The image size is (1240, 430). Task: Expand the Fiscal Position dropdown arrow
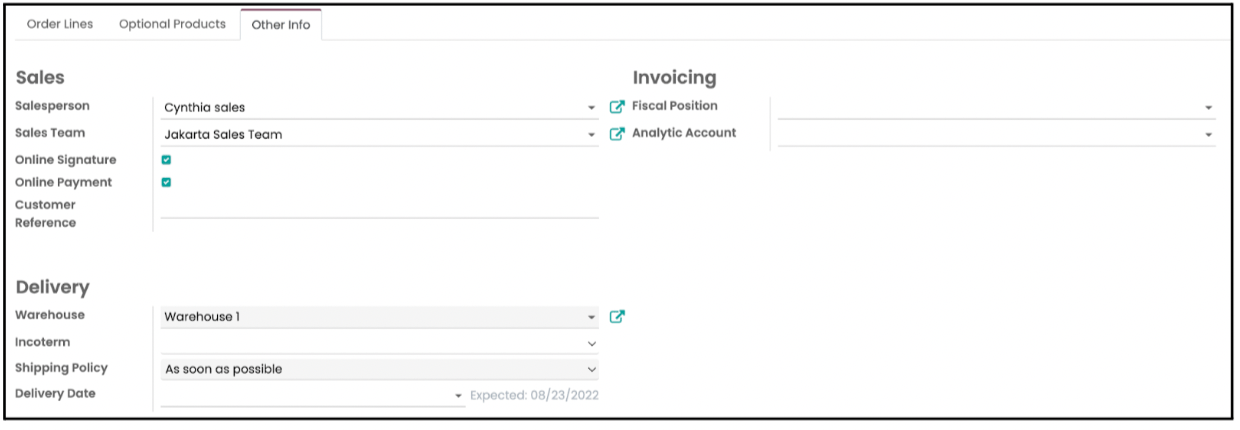pyautogui.click(x=1208, y=108)
